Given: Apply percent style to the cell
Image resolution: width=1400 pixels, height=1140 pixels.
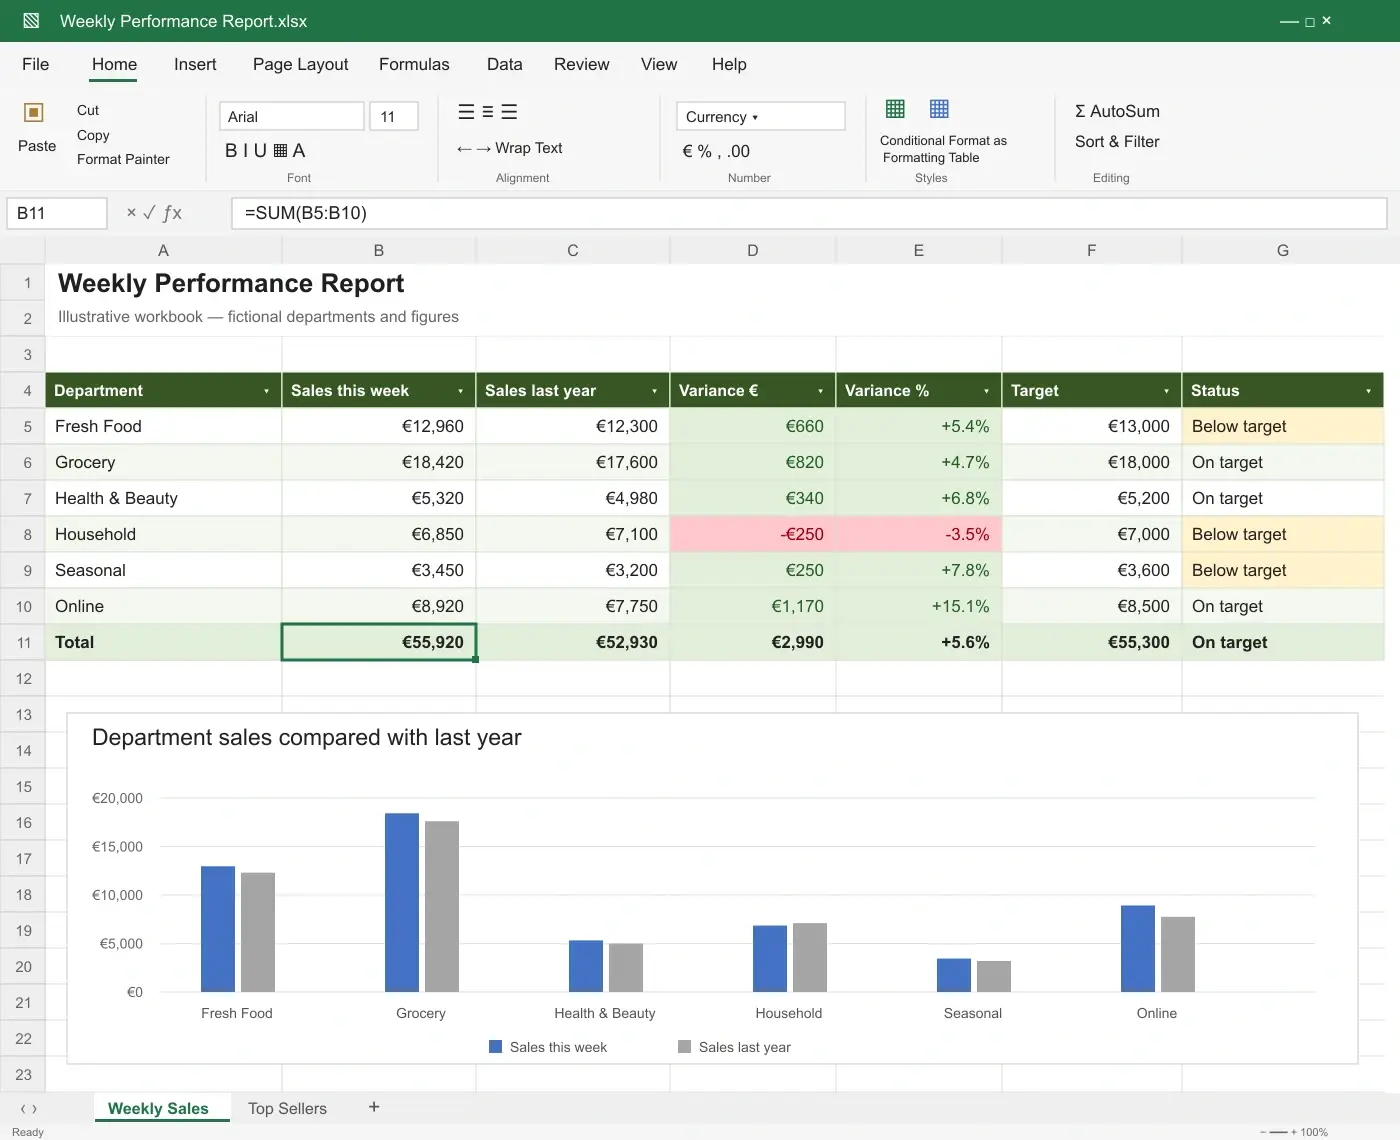Looking at the screenshot, I should coord(704,152).
